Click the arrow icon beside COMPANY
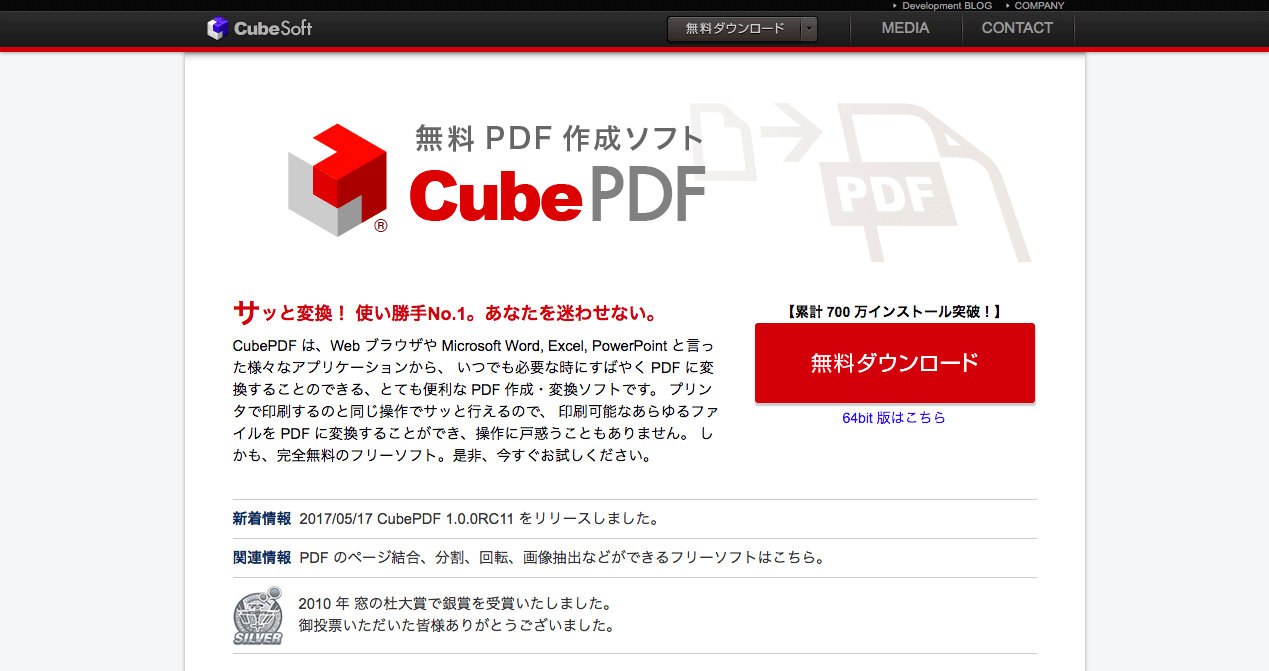 [x=1007, y=5]
